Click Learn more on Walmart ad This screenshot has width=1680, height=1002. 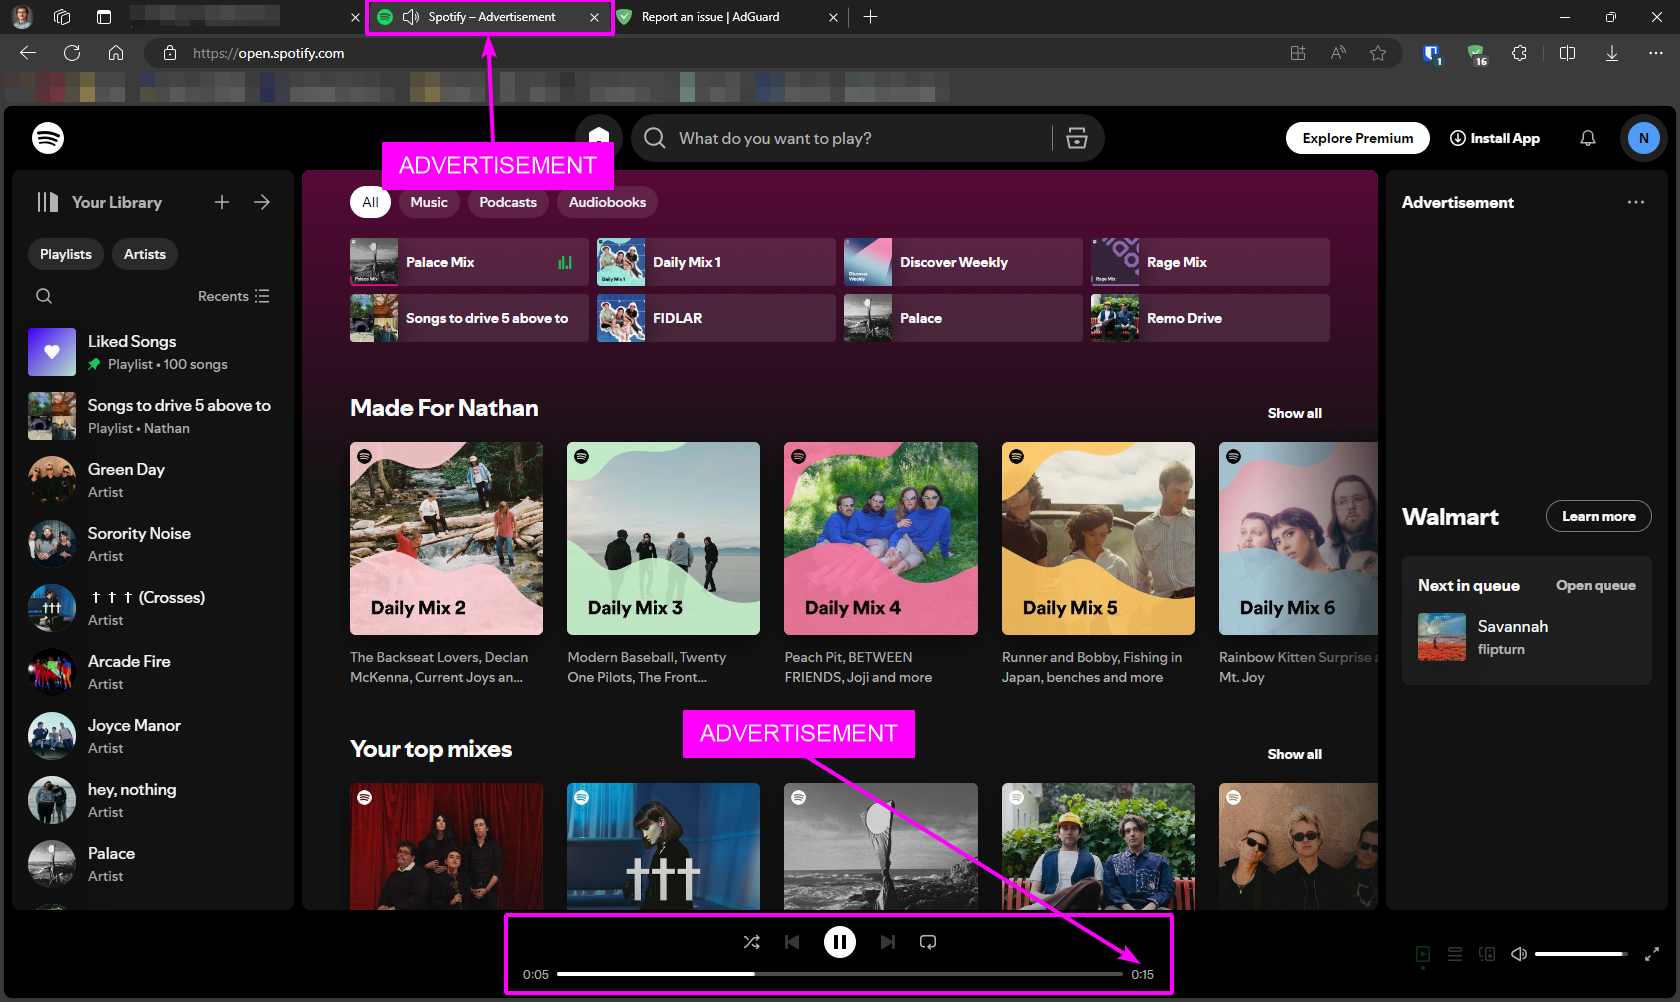1599,516
